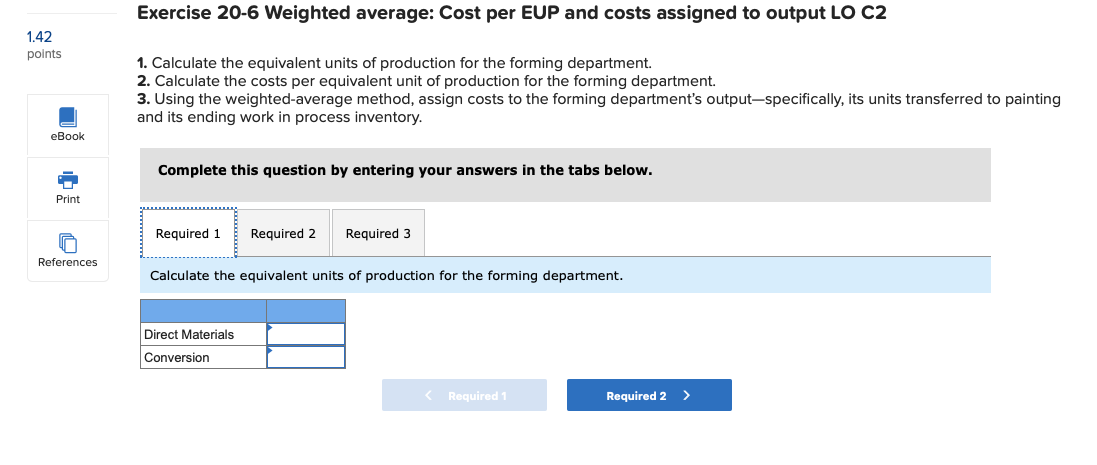
Task: Click the Conversion answer input field
Action: click(x=306, y=357)
